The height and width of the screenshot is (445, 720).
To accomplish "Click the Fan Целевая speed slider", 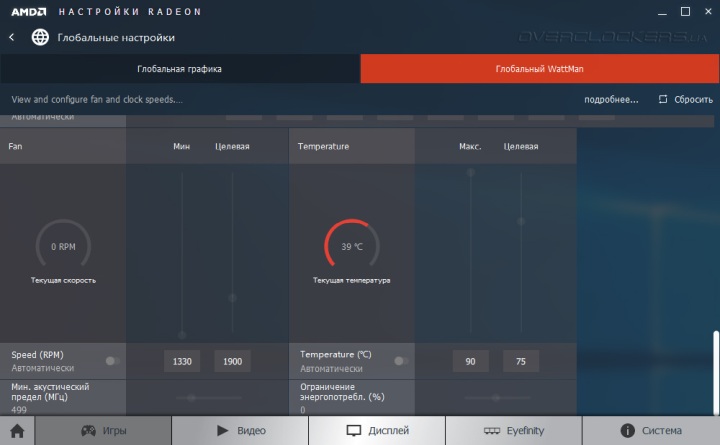I will (232, 253).
